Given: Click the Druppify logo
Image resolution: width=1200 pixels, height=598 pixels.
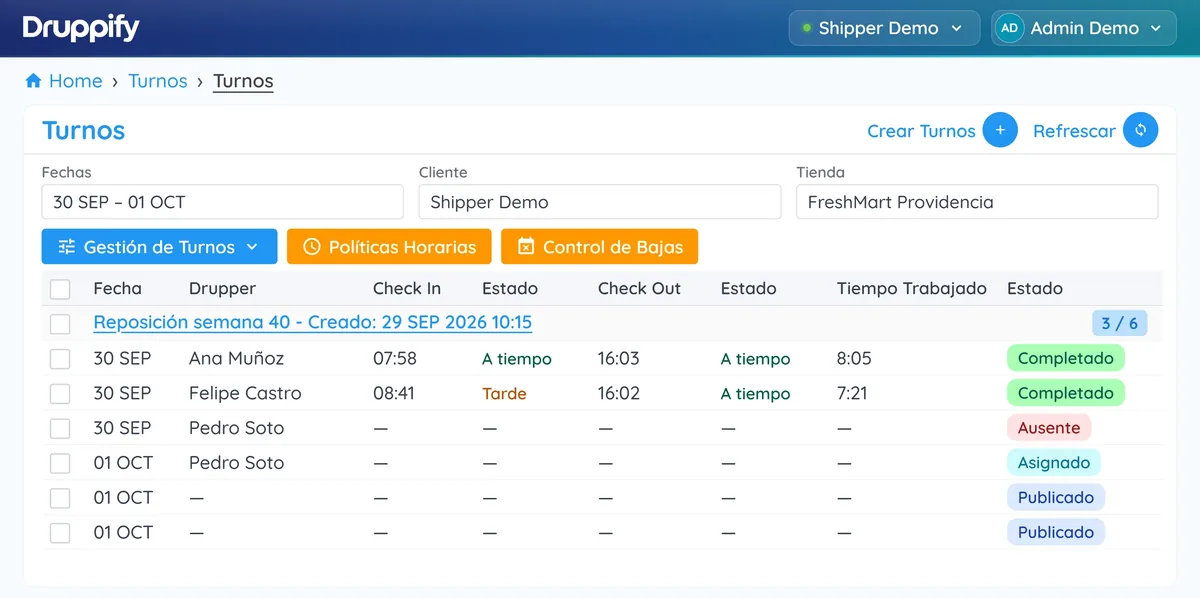Looking at the screenshot, I should [81, 28].
